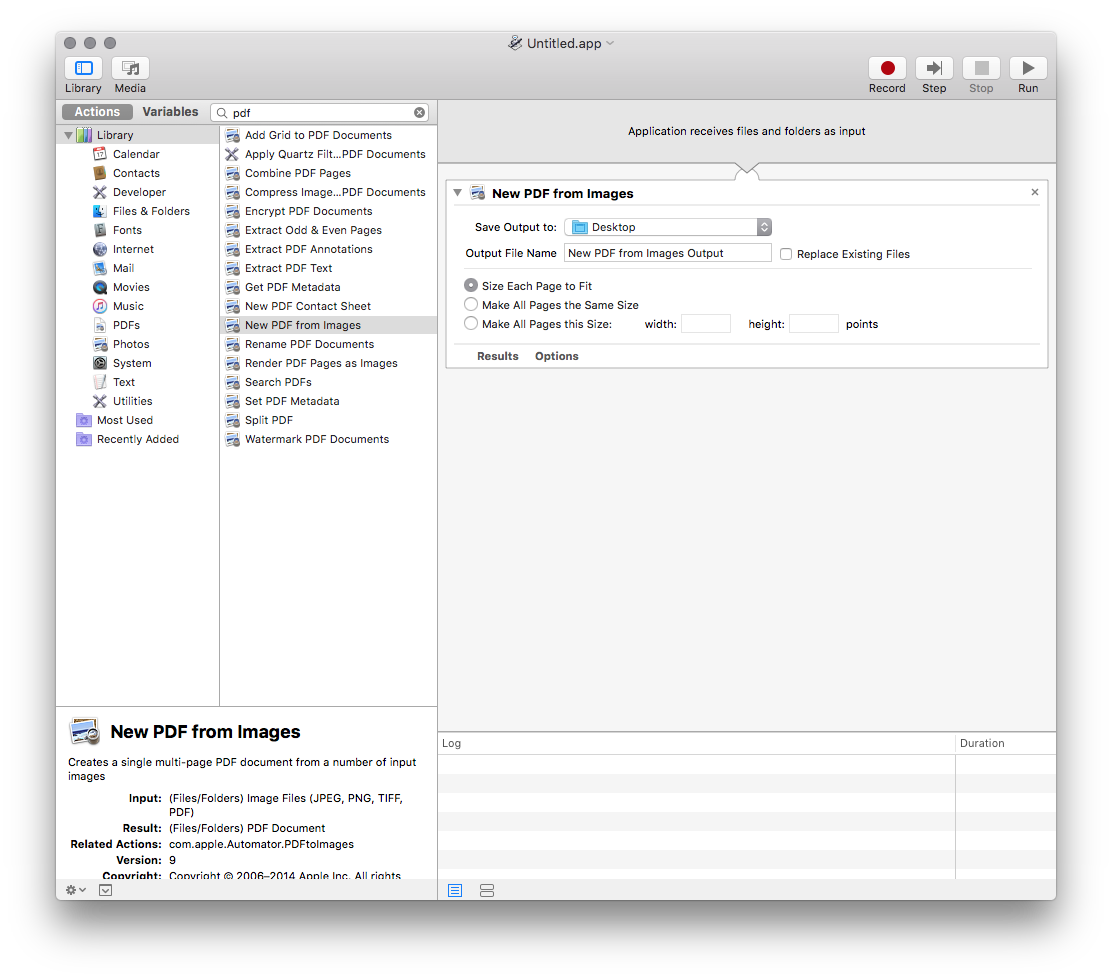This screenshot has width=1112, height=980.
Task: Select the Mail library category
Action: click(x=123, y=268)
